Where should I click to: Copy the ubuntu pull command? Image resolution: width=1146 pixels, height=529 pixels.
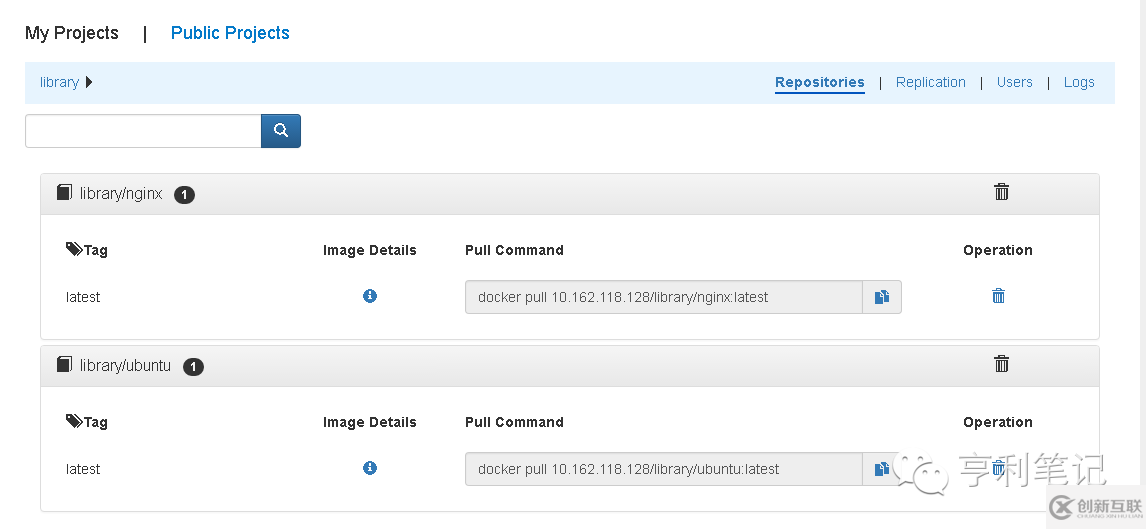click(882, 469)
